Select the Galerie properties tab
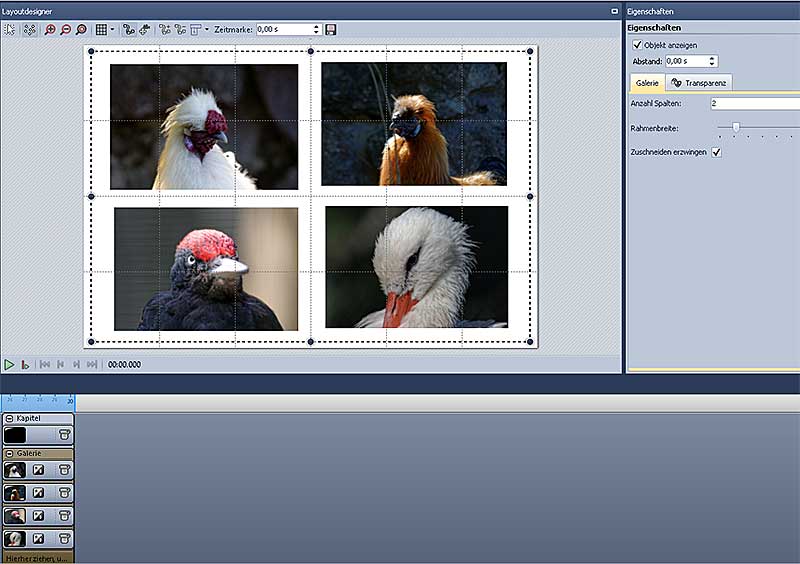Image resolution: width=800 pixels, height=564 pixels. (x=647, y=83)
